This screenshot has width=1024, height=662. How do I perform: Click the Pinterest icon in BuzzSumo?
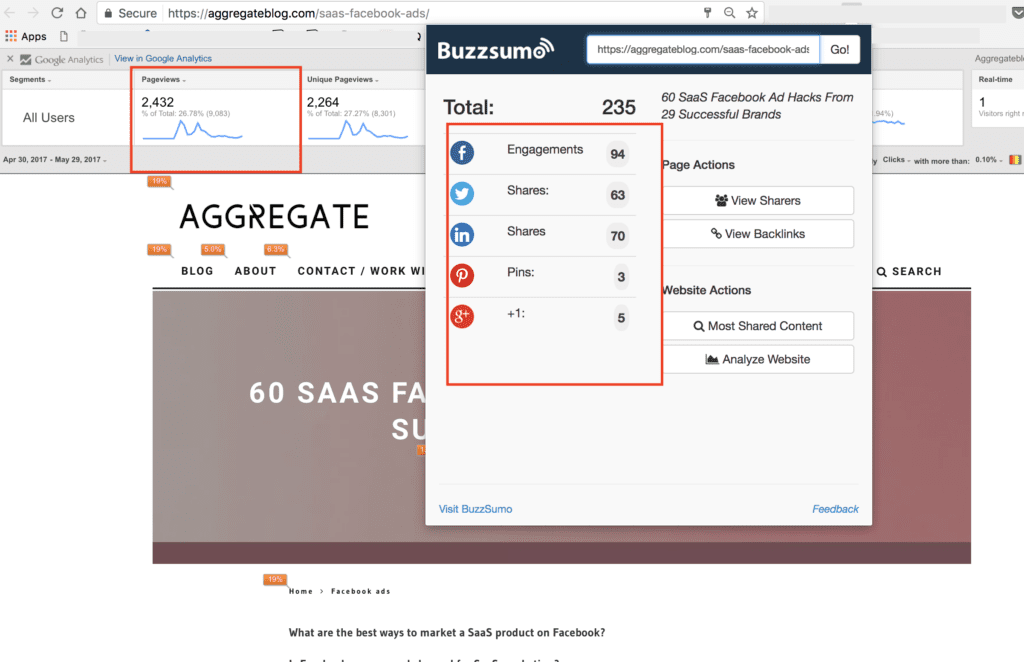click(x=462, y=276)
